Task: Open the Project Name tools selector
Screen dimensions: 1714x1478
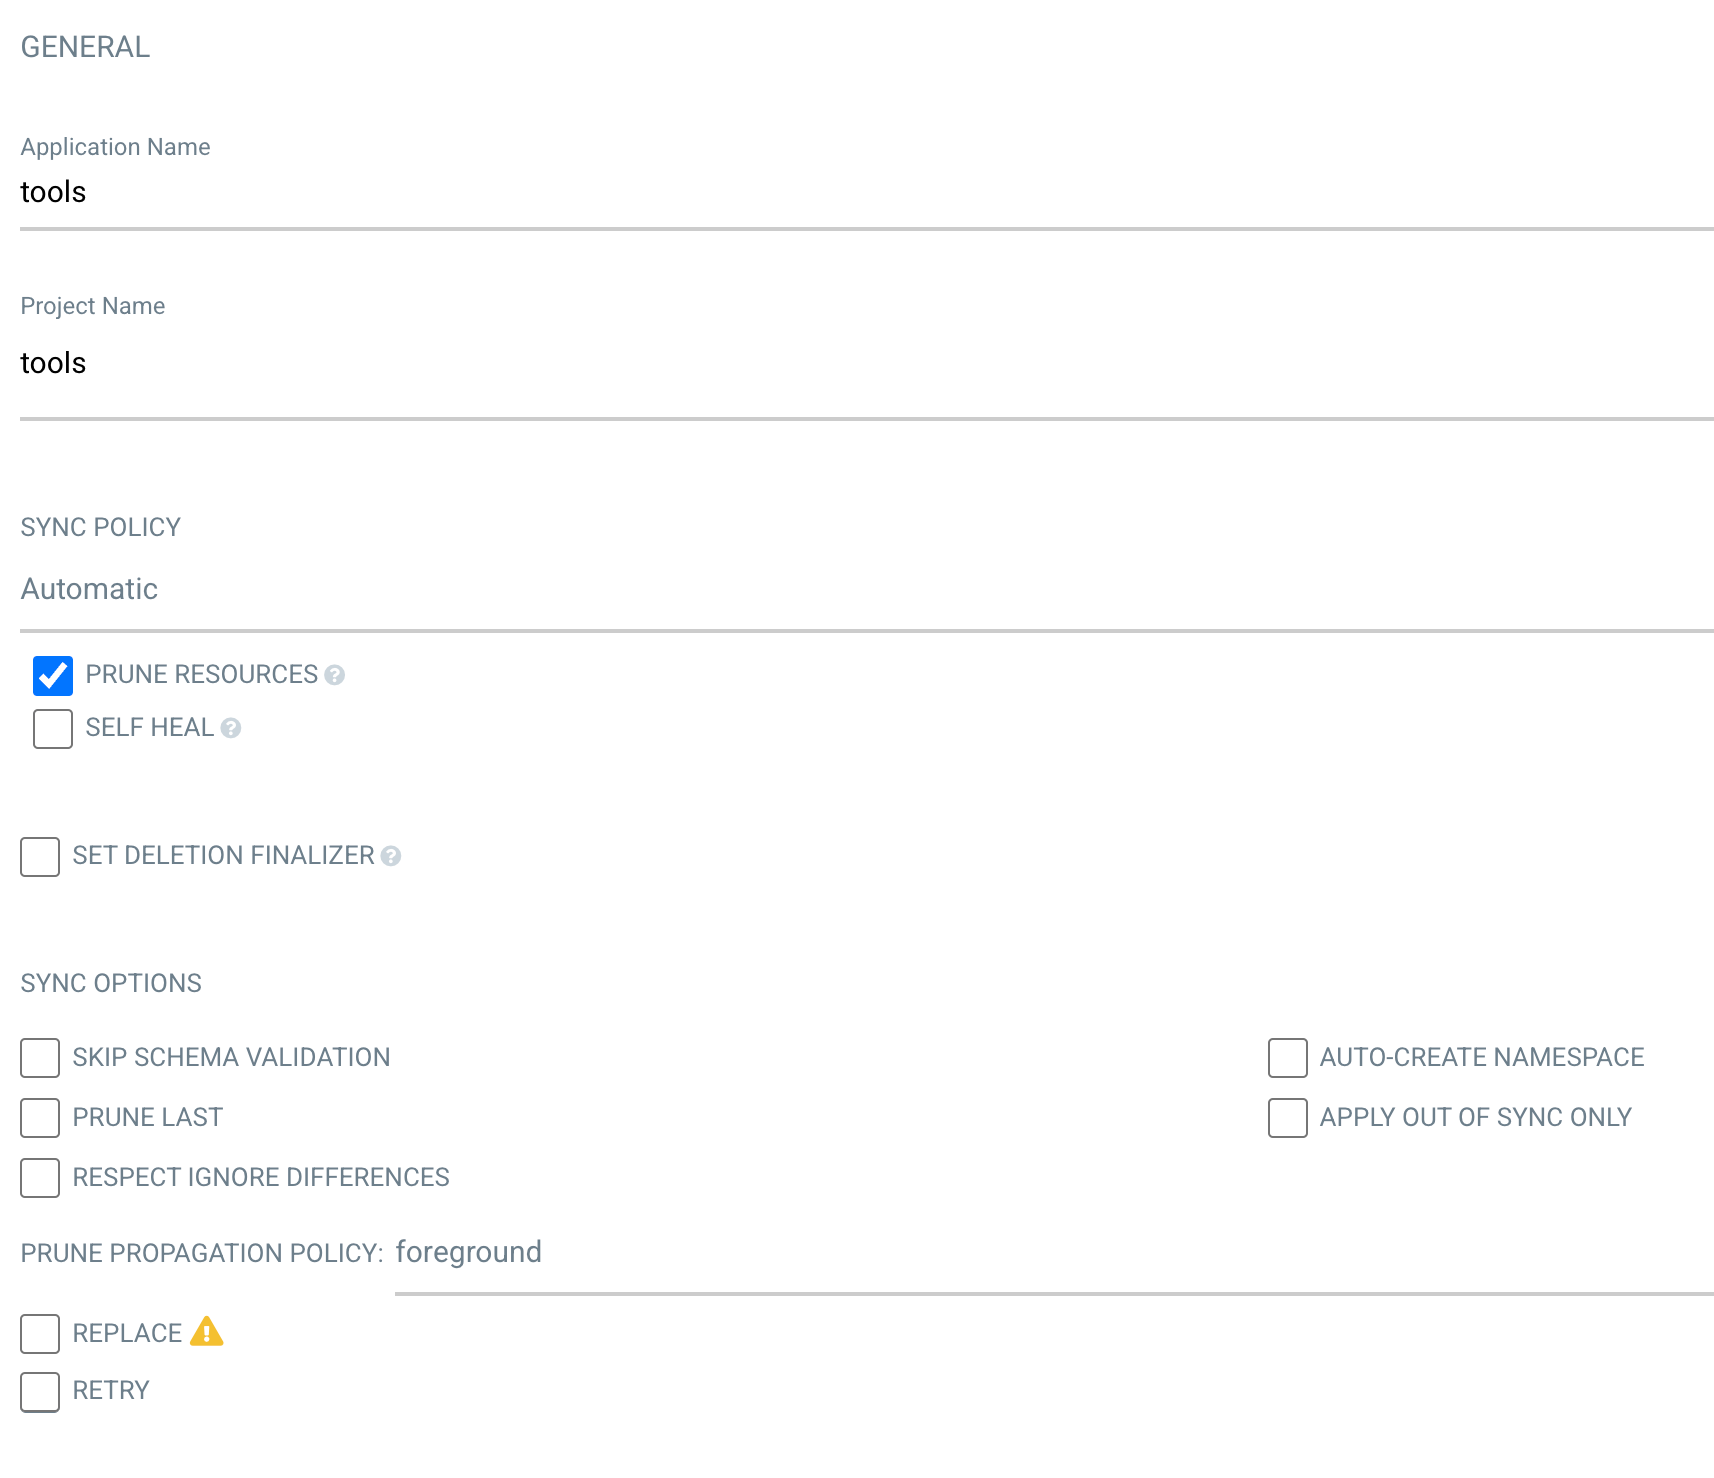Action: [867, 364]
